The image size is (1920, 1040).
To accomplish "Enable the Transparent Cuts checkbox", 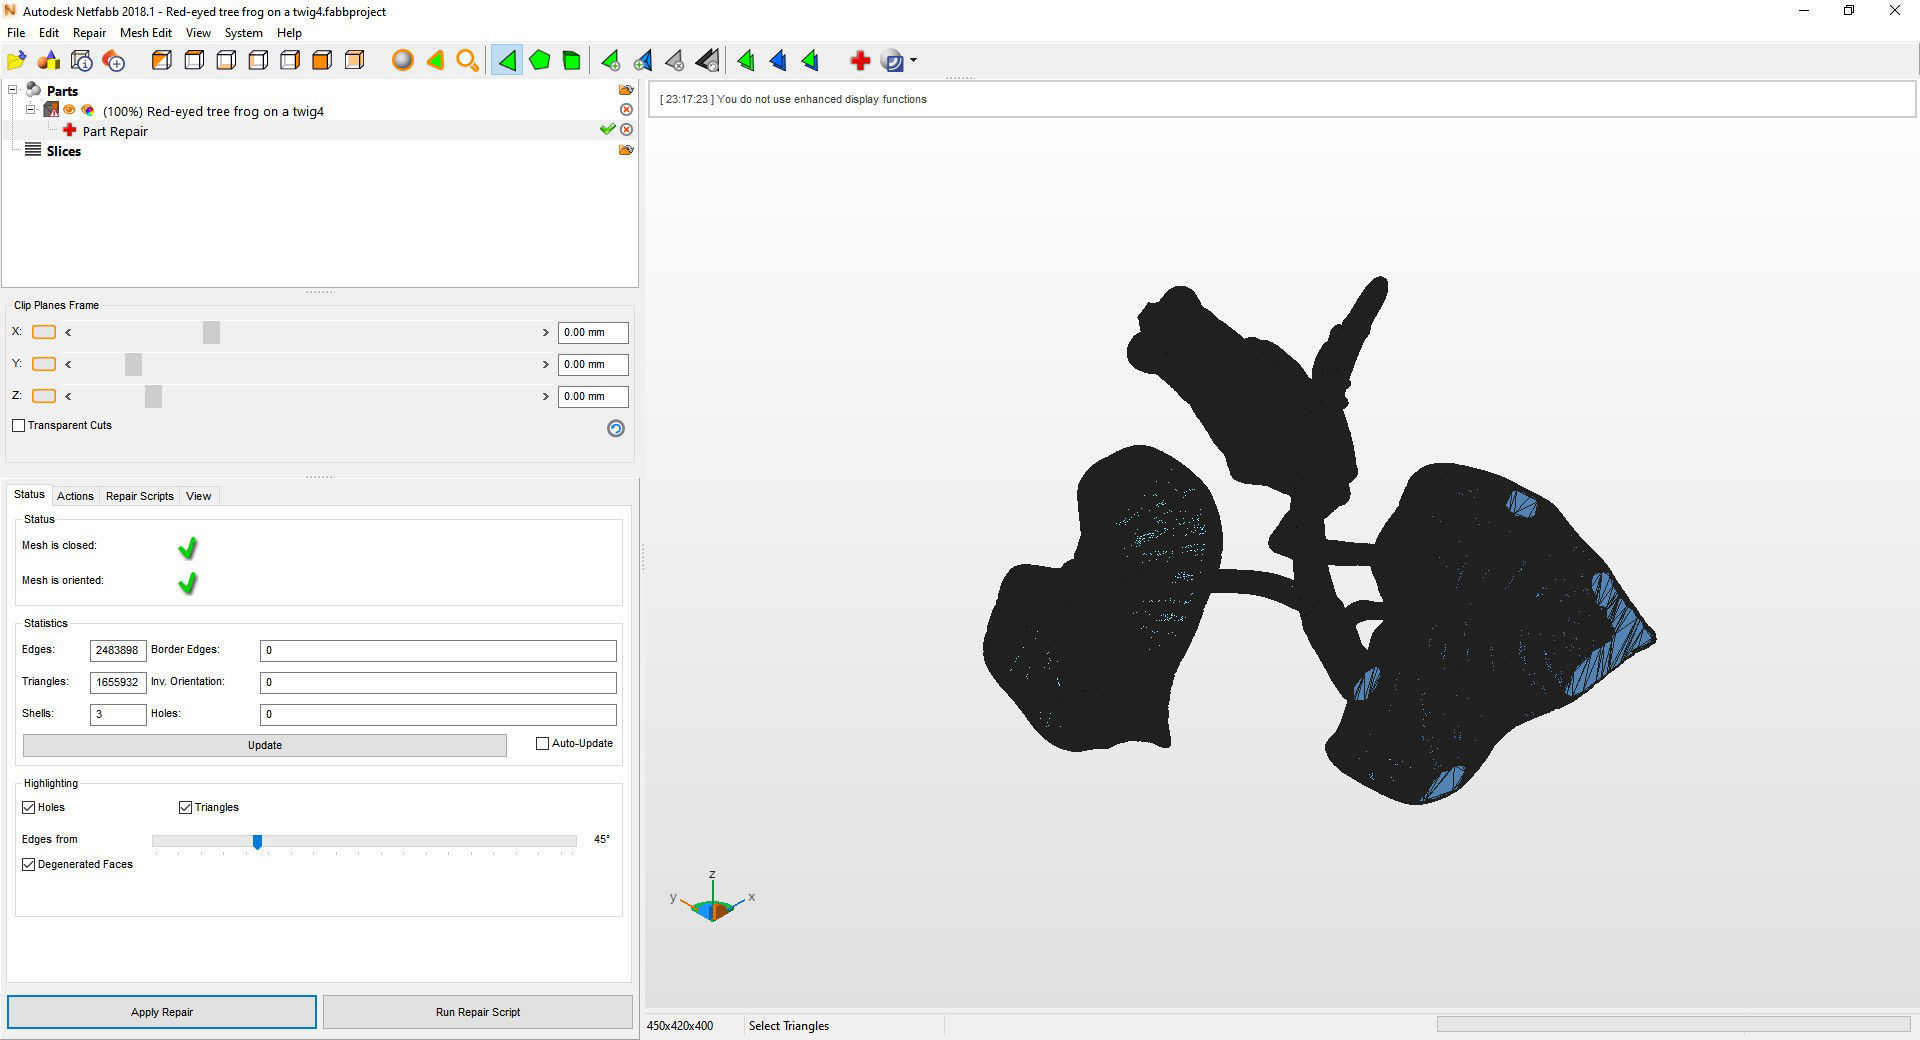I will coord(18,425).
